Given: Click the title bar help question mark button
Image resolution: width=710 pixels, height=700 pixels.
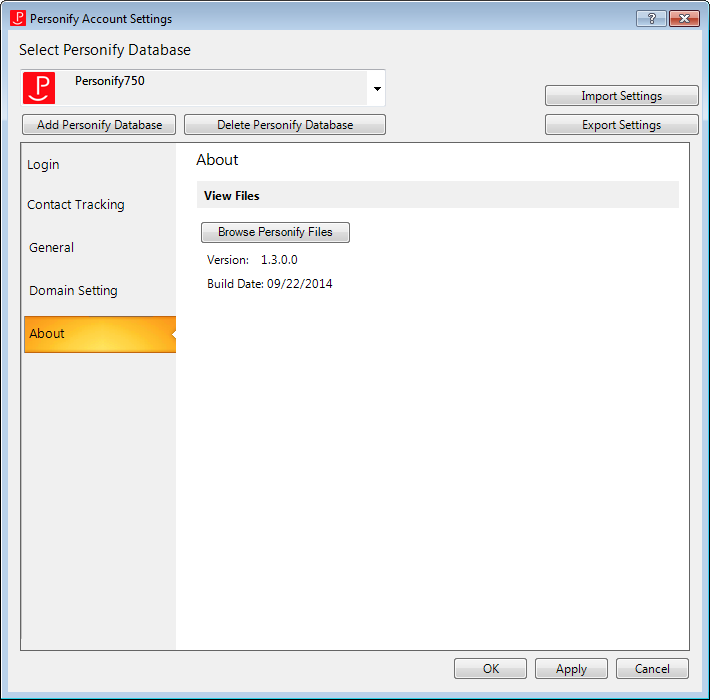Looking at the screenshot, I should pos(651,19).
